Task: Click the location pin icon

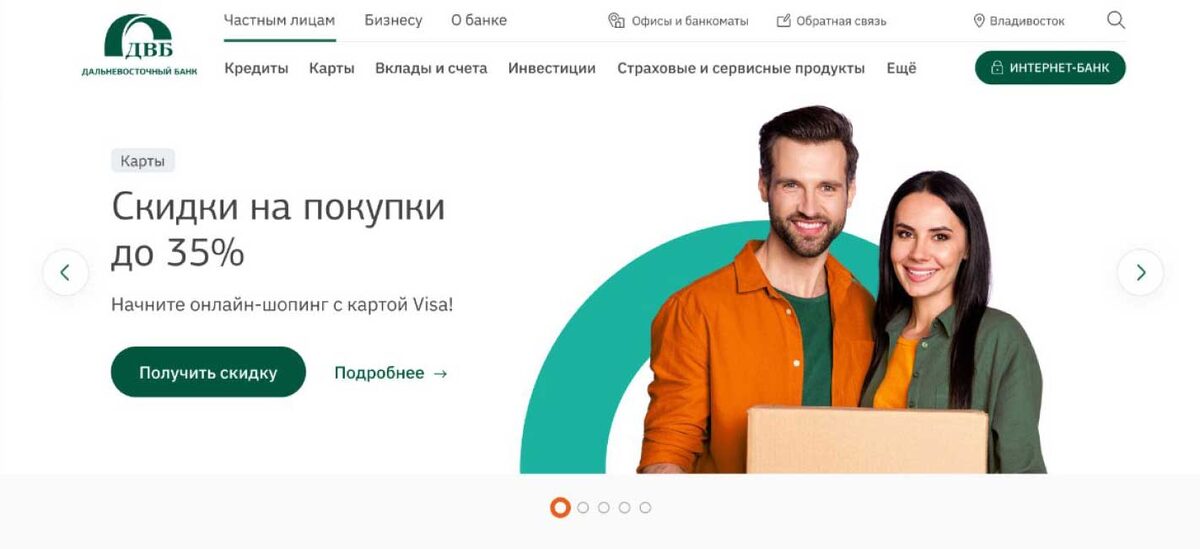Action: (979, 20)
